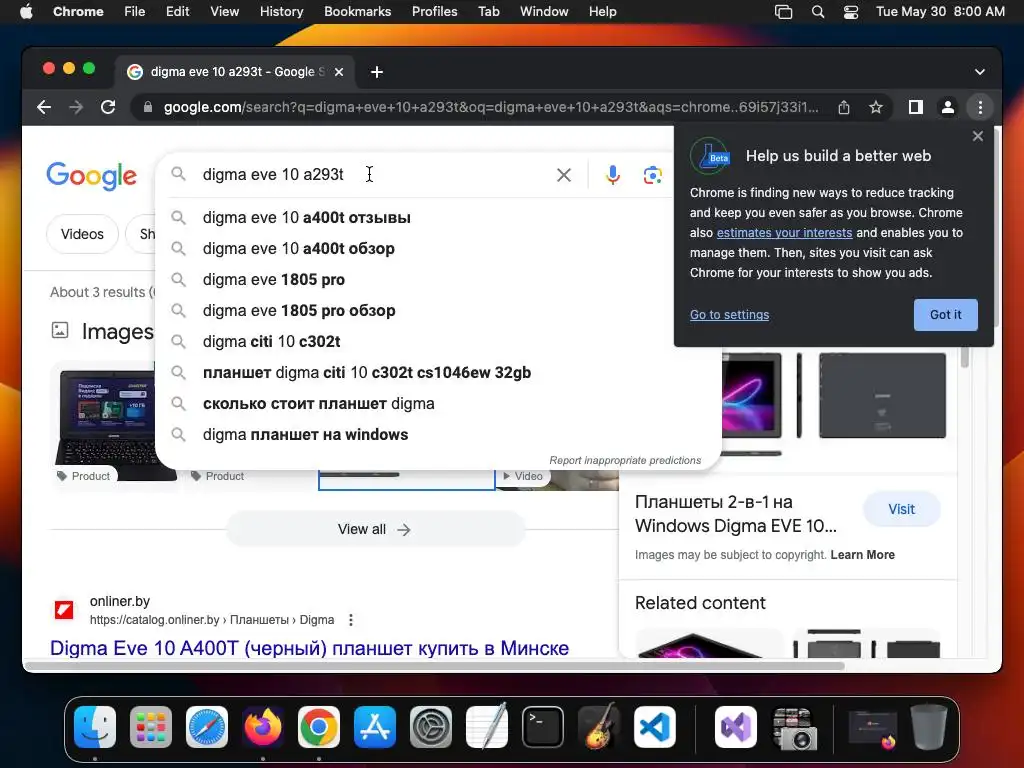
Task: Launch Visual Studio Code from the dock
Action: (x=655, y=727)
